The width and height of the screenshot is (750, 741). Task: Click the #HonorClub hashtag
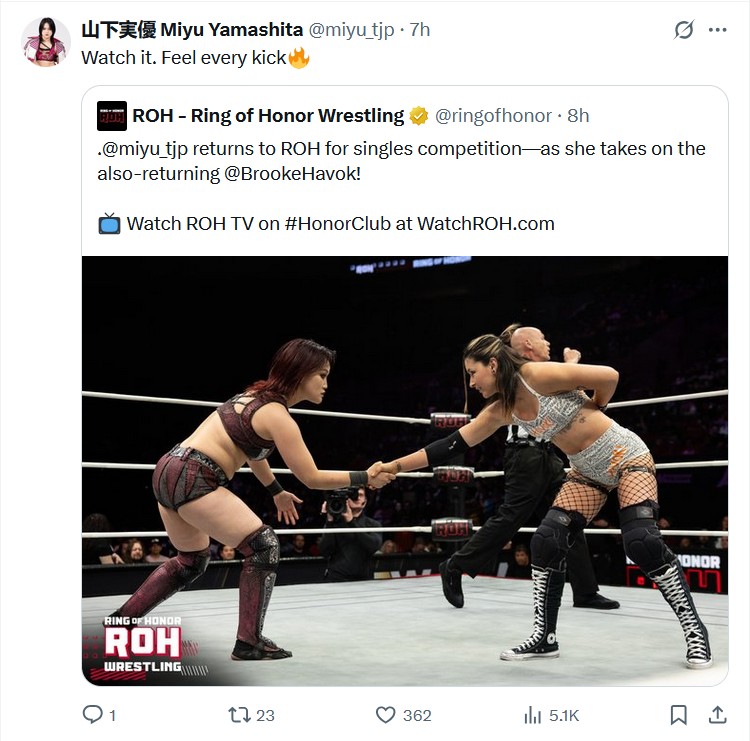(x=338, y=224)
